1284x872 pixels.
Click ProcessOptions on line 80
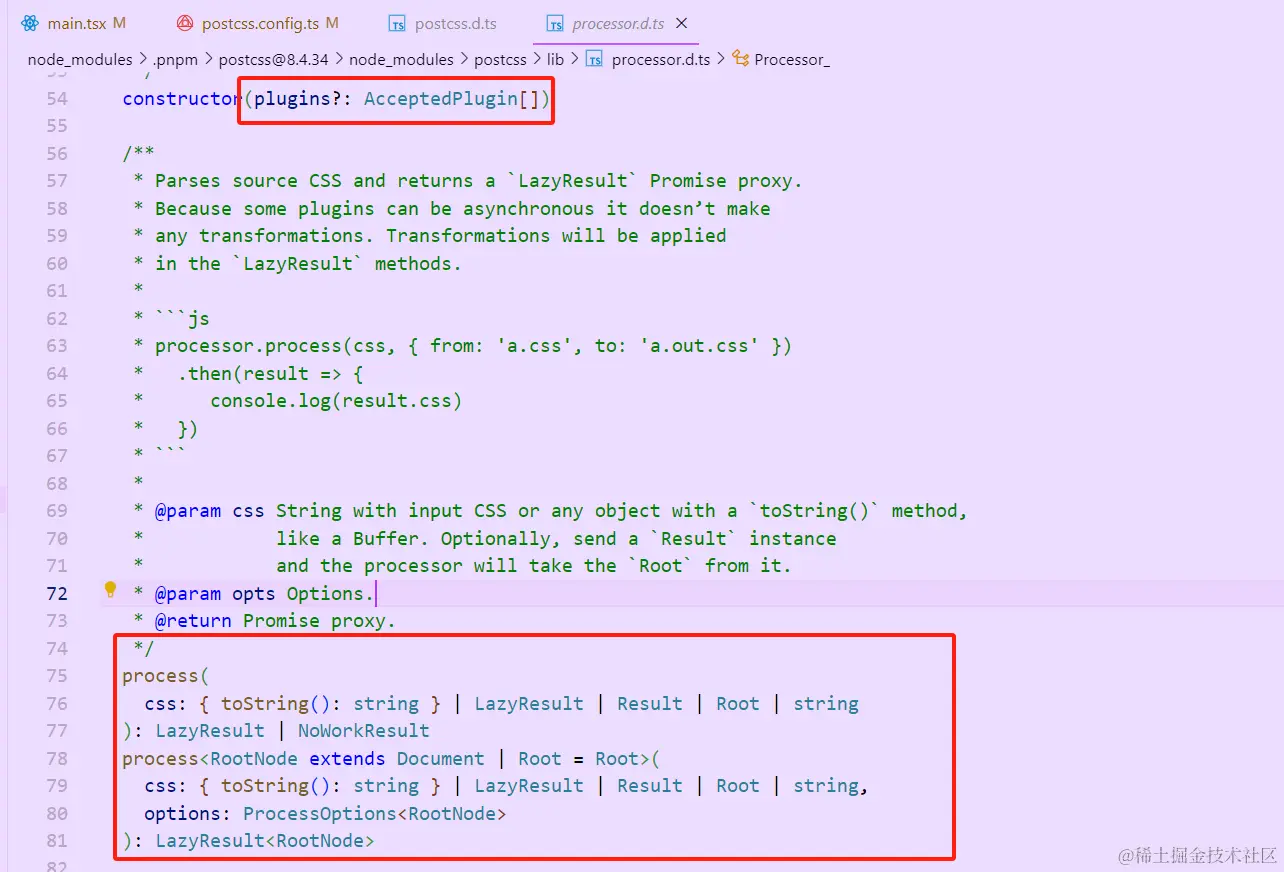click(320, 814)
